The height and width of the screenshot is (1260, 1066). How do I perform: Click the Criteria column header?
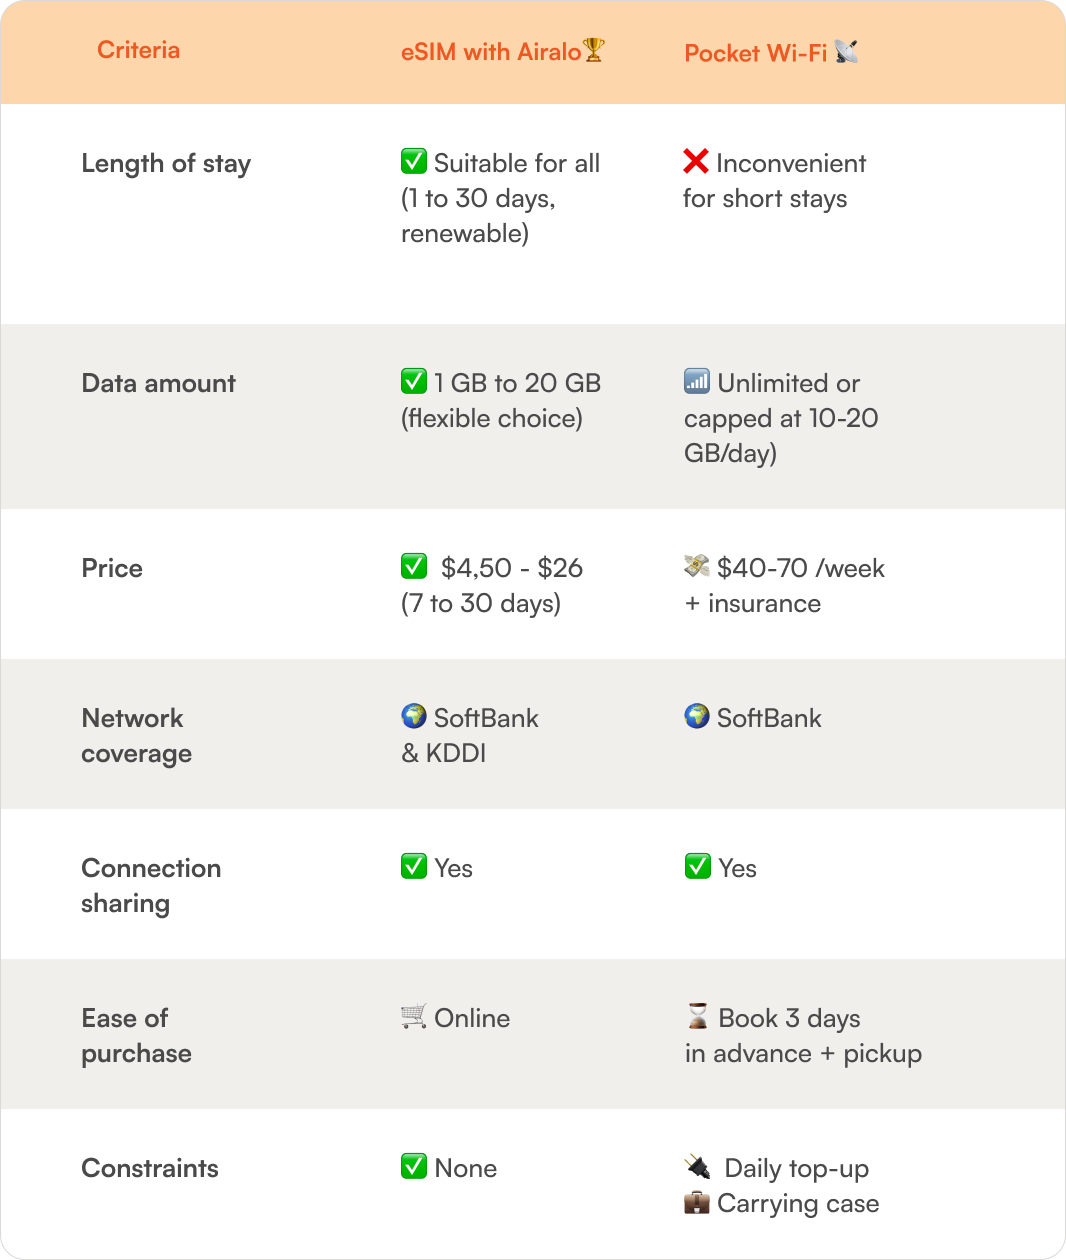(138, 50)
